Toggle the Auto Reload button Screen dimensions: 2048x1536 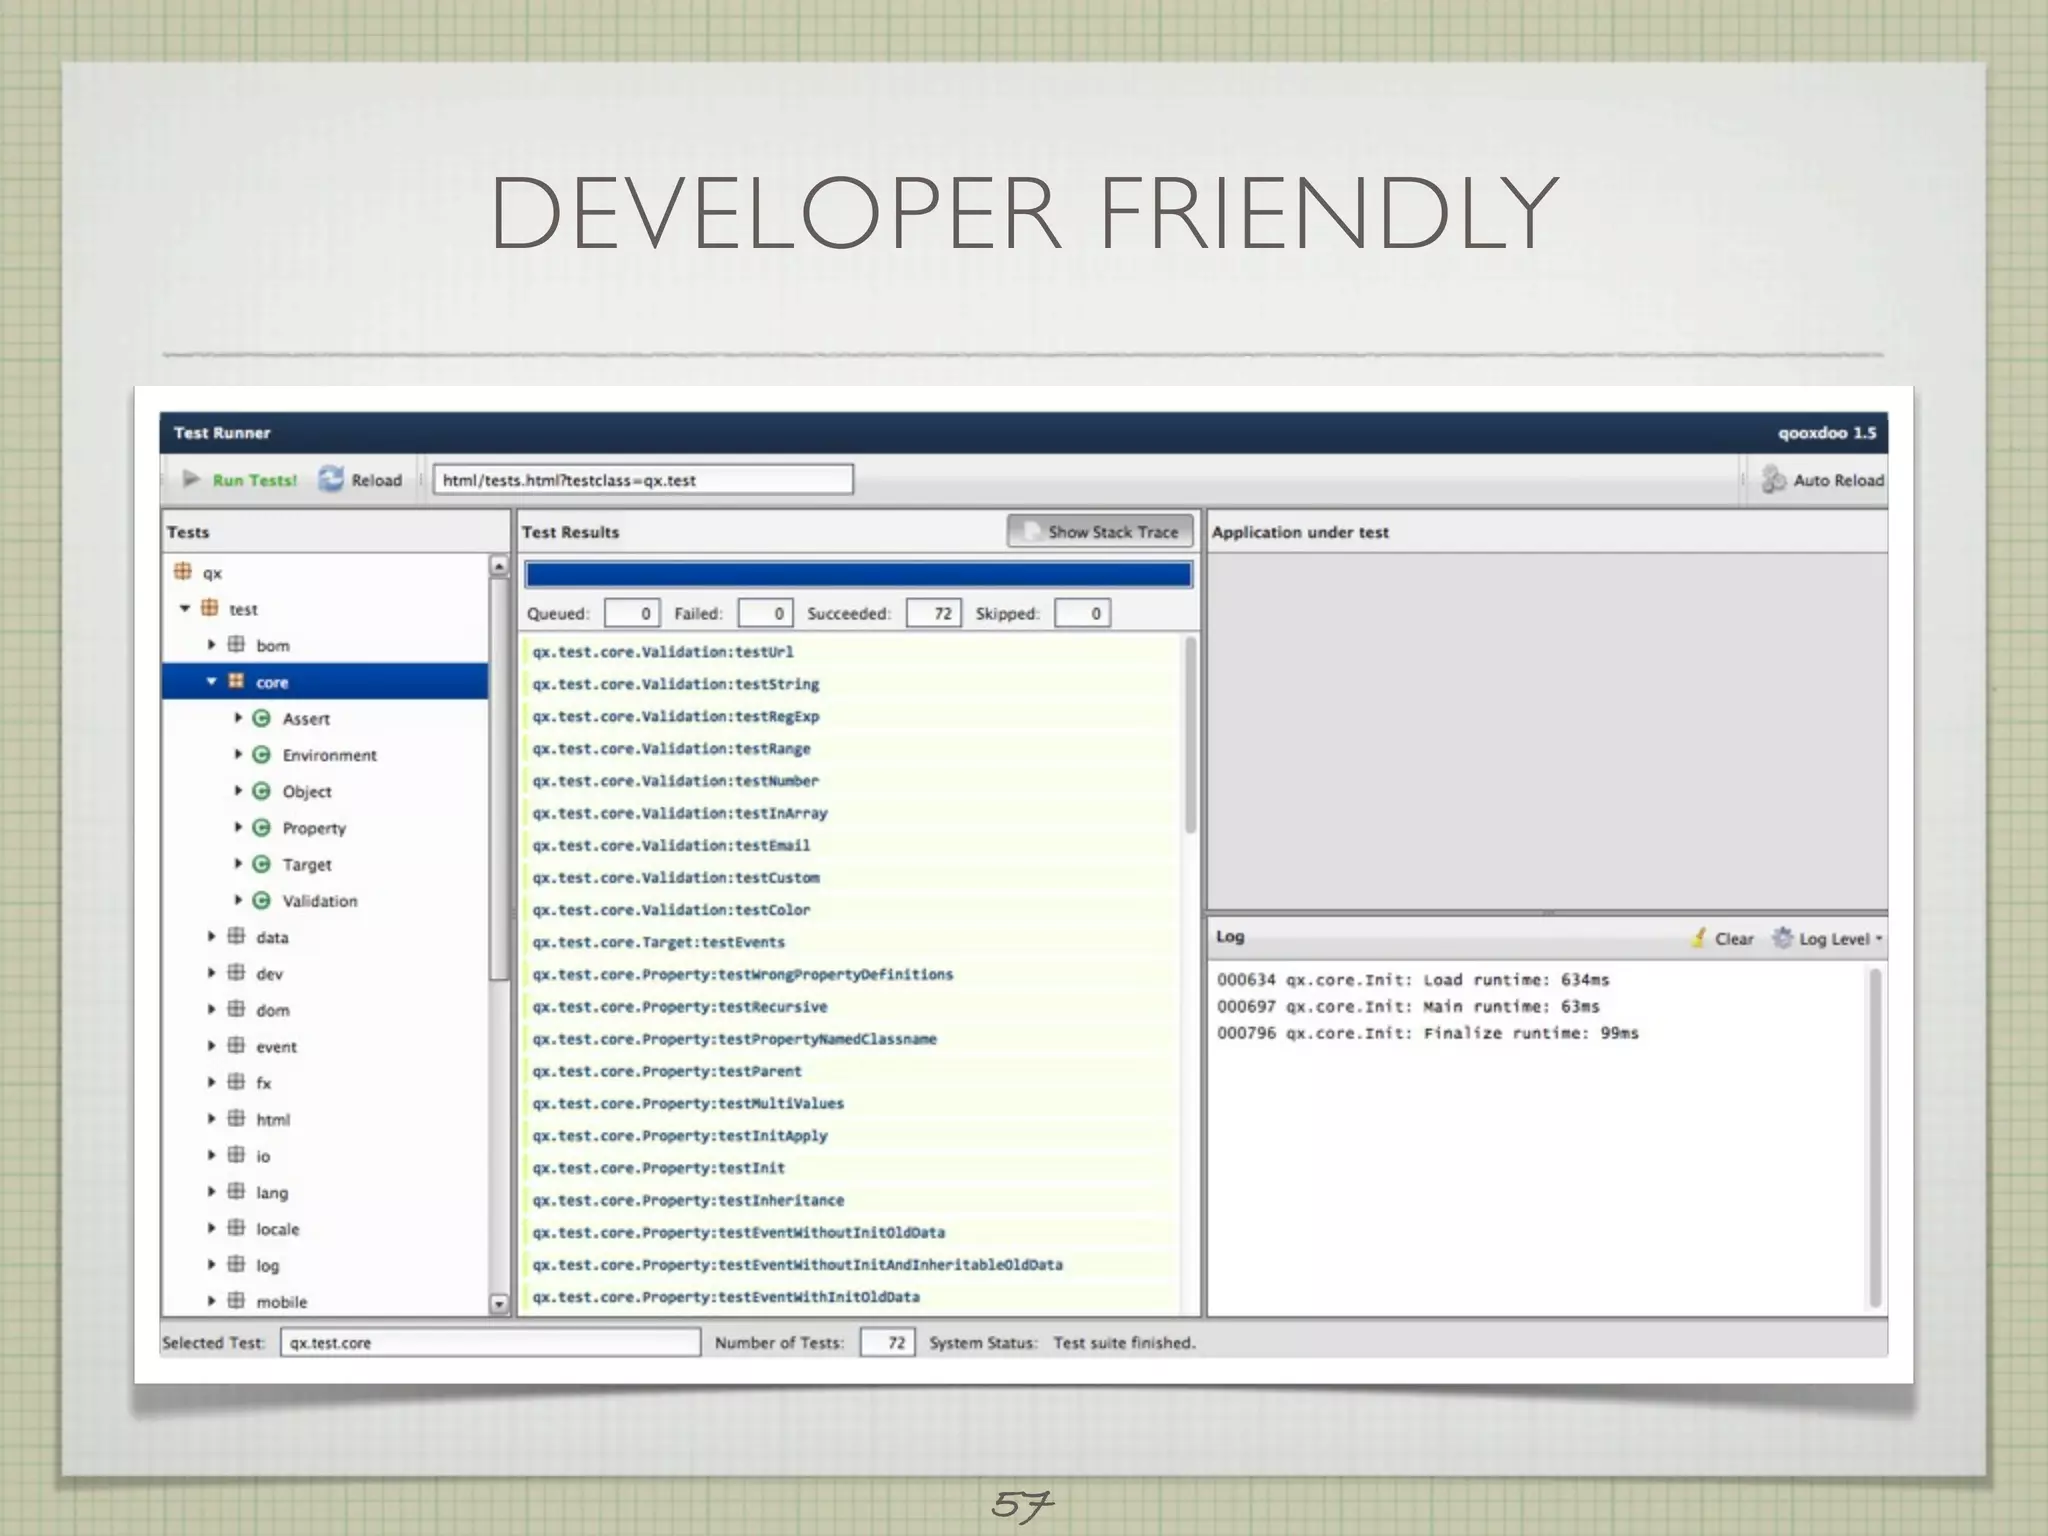pos(1823,480)
